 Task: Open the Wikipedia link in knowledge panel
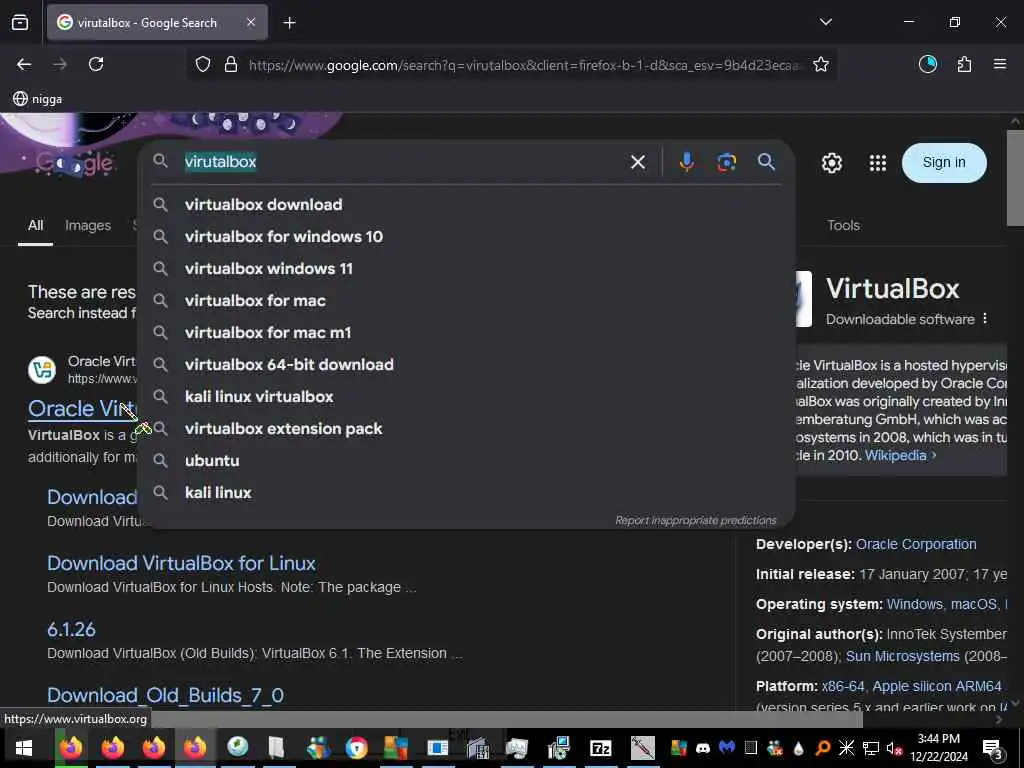coord(895,455)
